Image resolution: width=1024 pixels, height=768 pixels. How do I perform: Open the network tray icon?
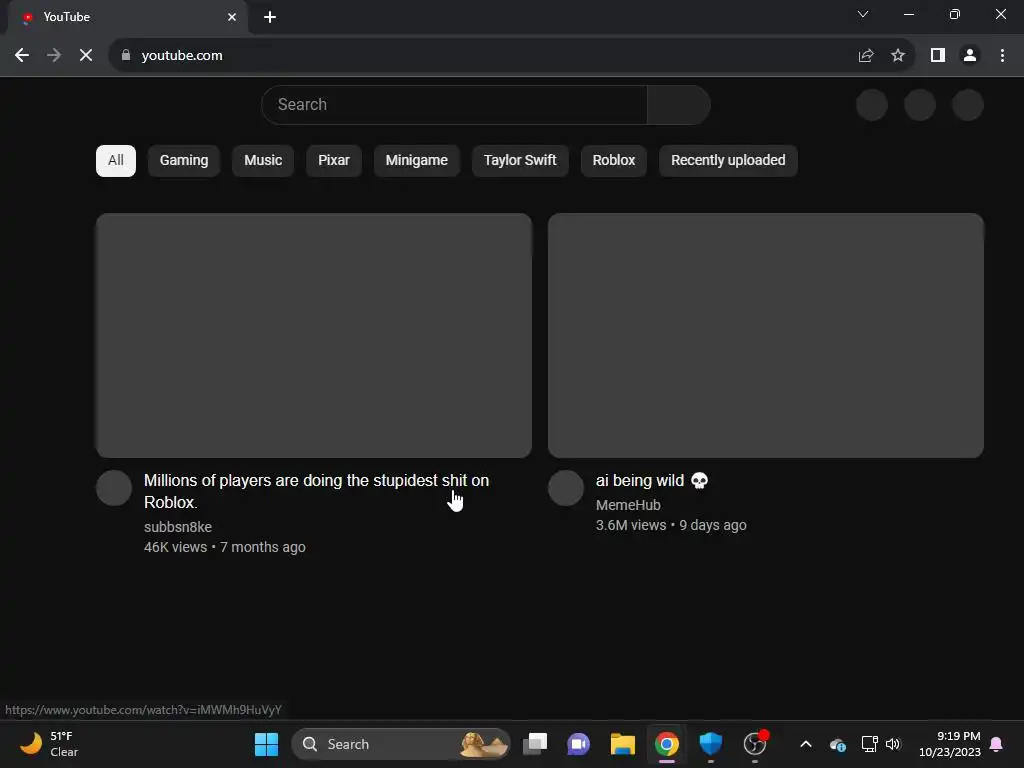tap(869, 744)
